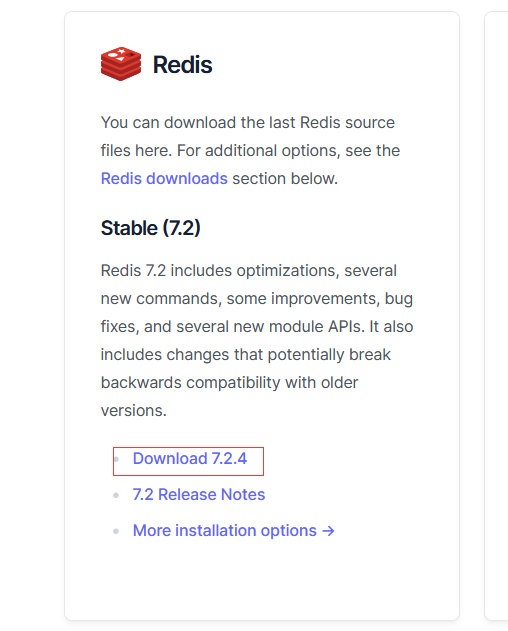
Task: Click the 'section below.' text
Action: [x=285, y=178]
